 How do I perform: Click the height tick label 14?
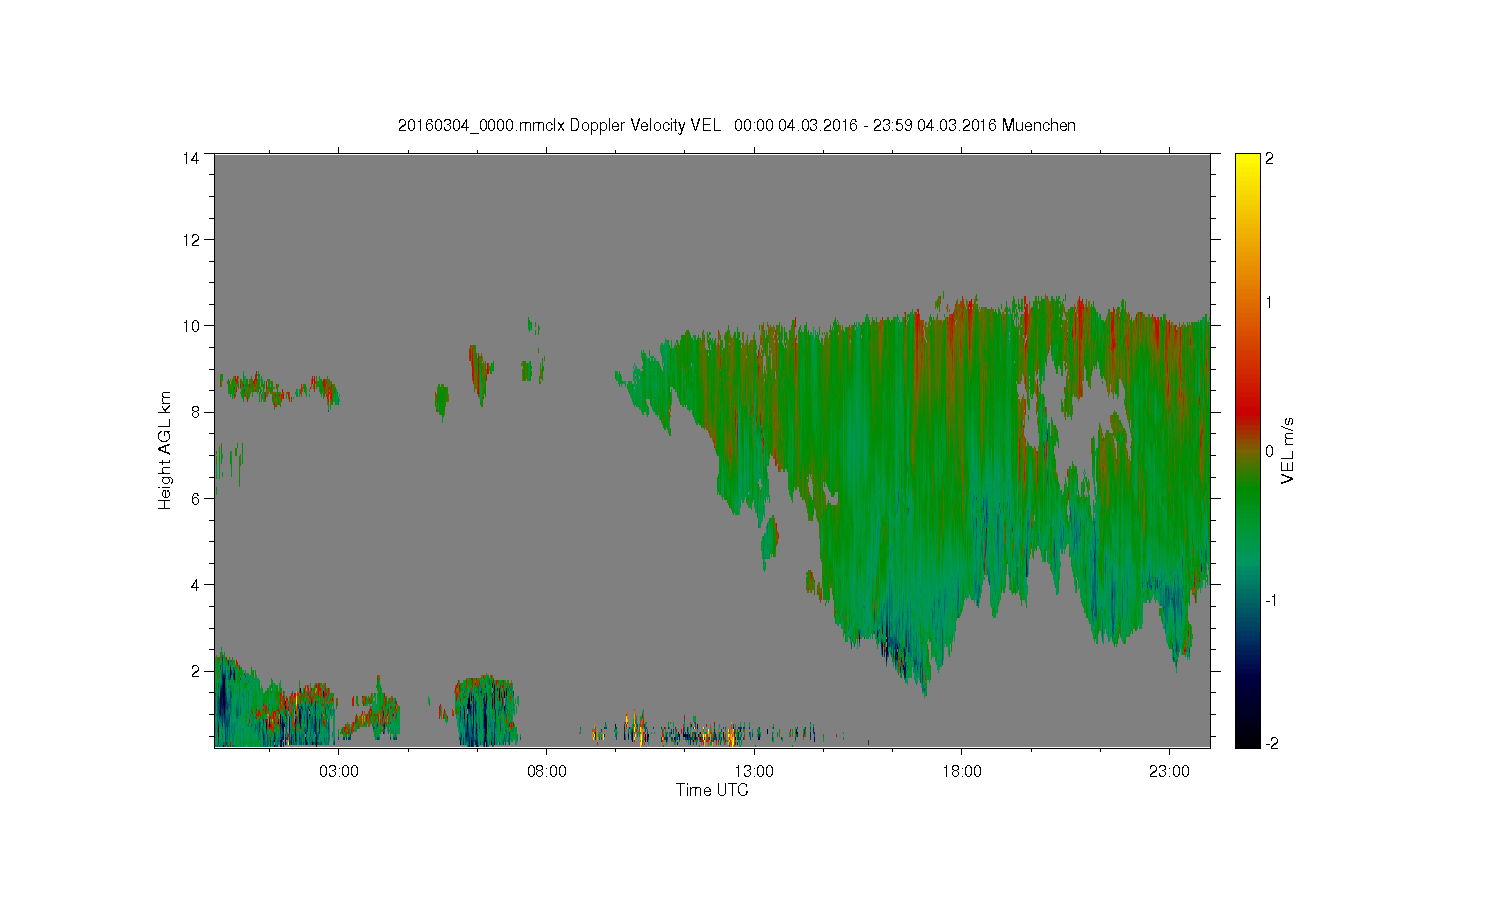tap(190, 158)
